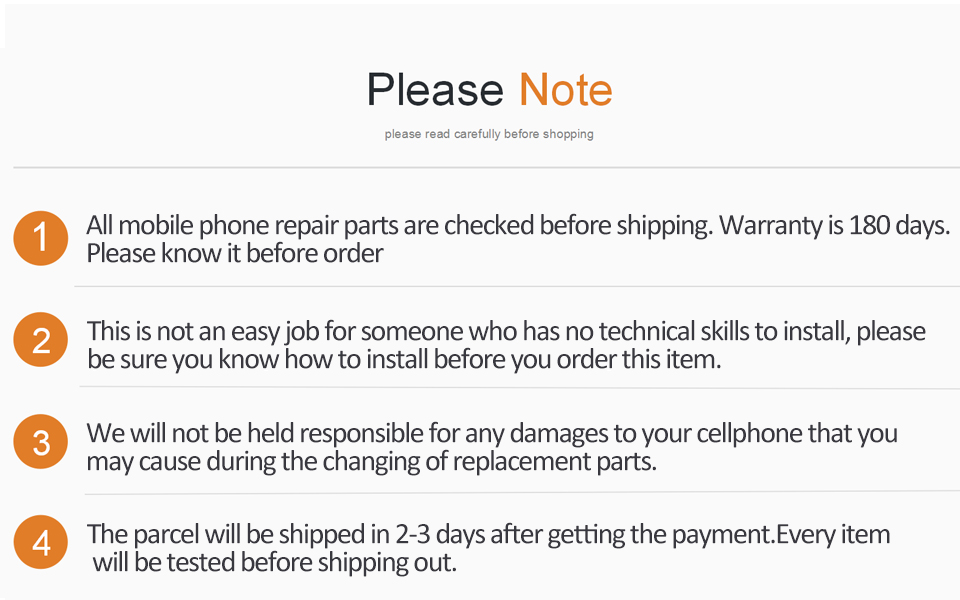The width and height of the screenshot is (960, 600).
Task: Click the orange "Note" heading word
Action: 565,91
